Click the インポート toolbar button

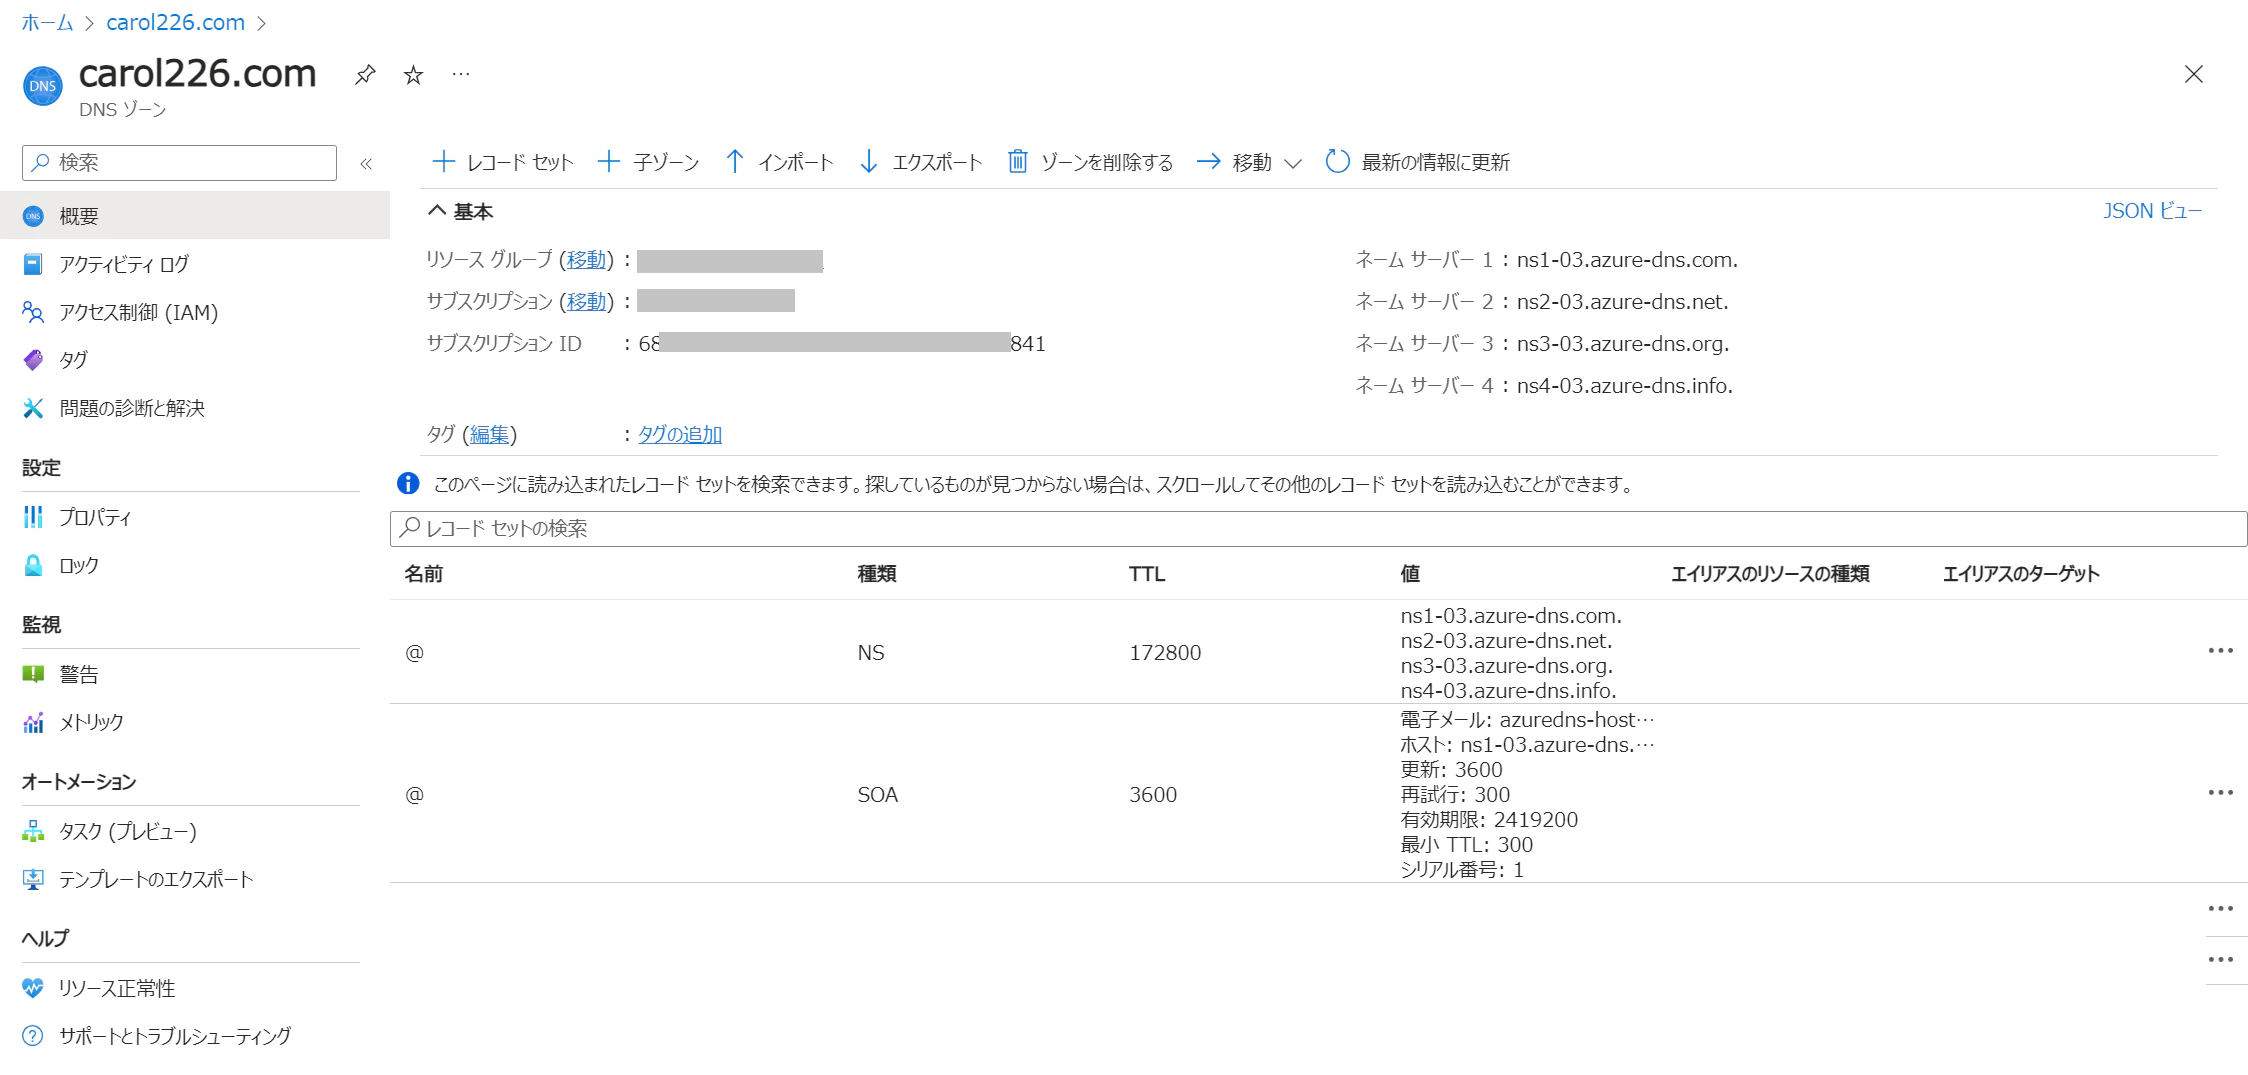pos(779,162)
